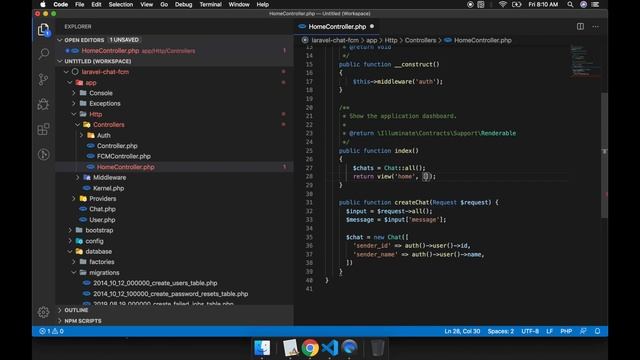This screenshot has width=640, height=360.
Task: Open Controller.php in explorer
Action: (117, 146)
